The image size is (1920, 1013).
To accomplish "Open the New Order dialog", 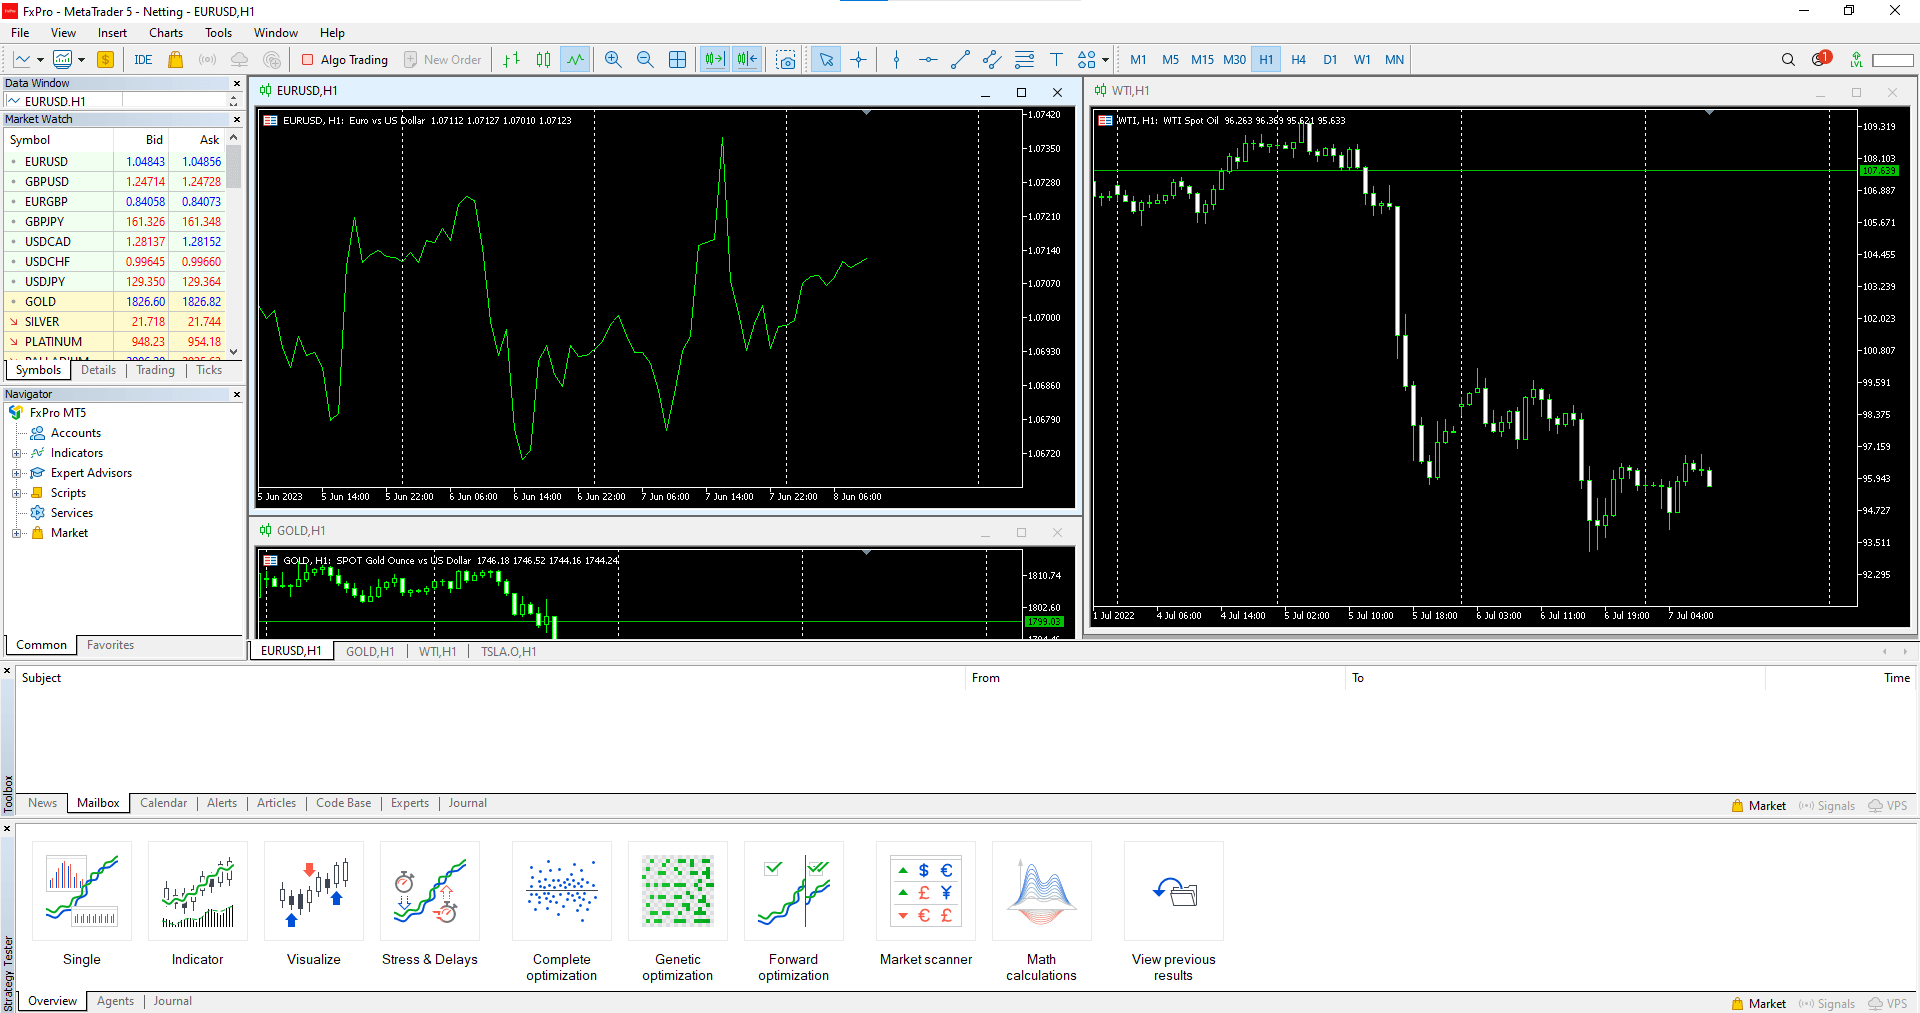I will pos(443,59).
